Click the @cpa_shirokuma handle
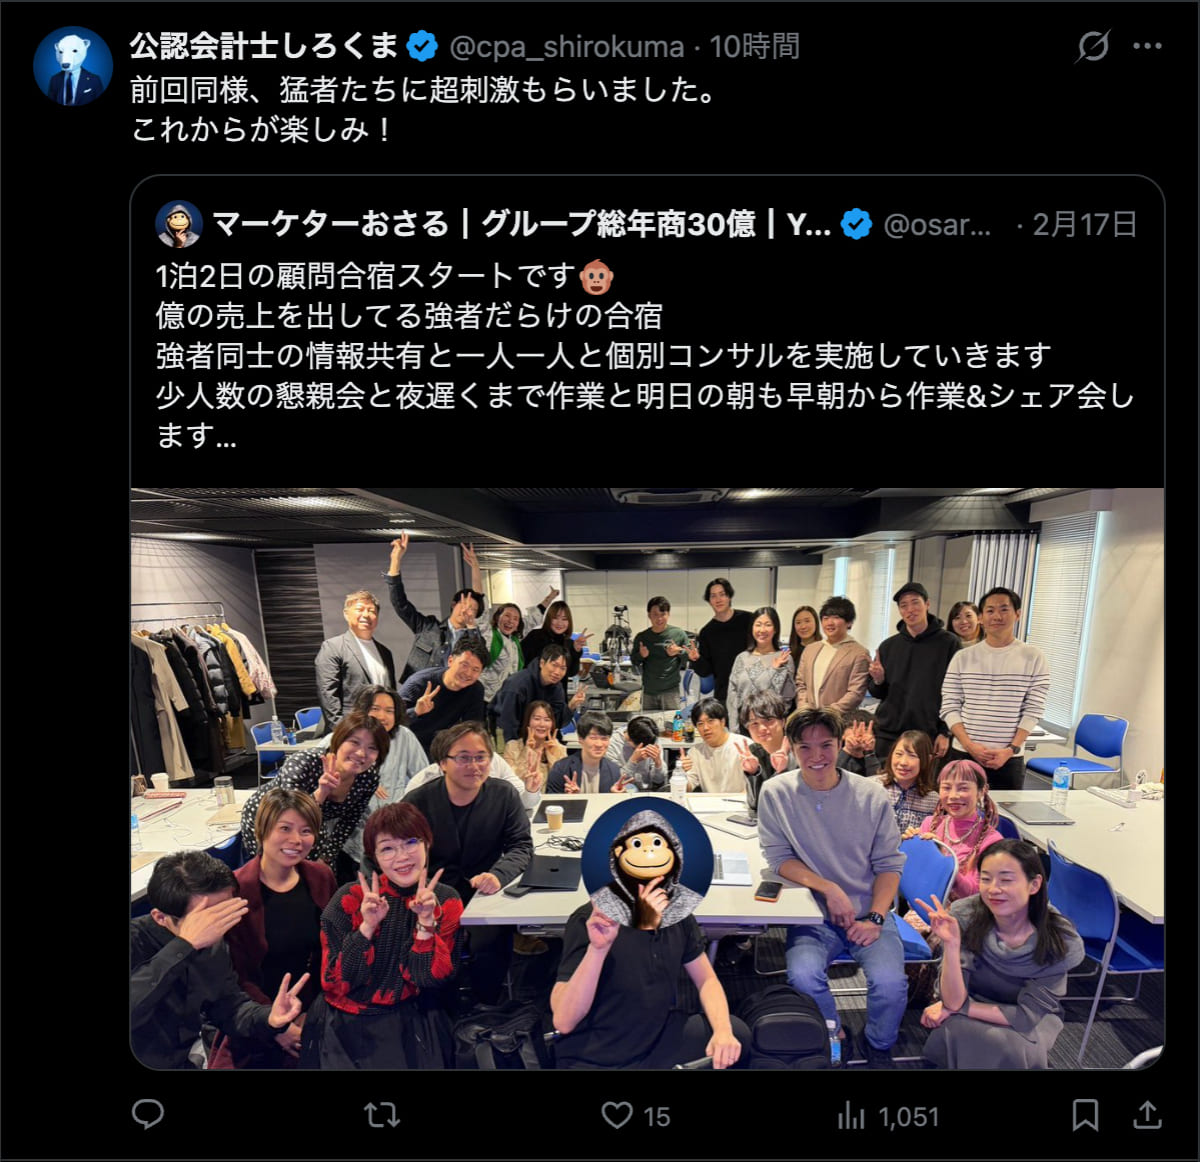Screen dimensions: 1200x1162 point(567,47)
